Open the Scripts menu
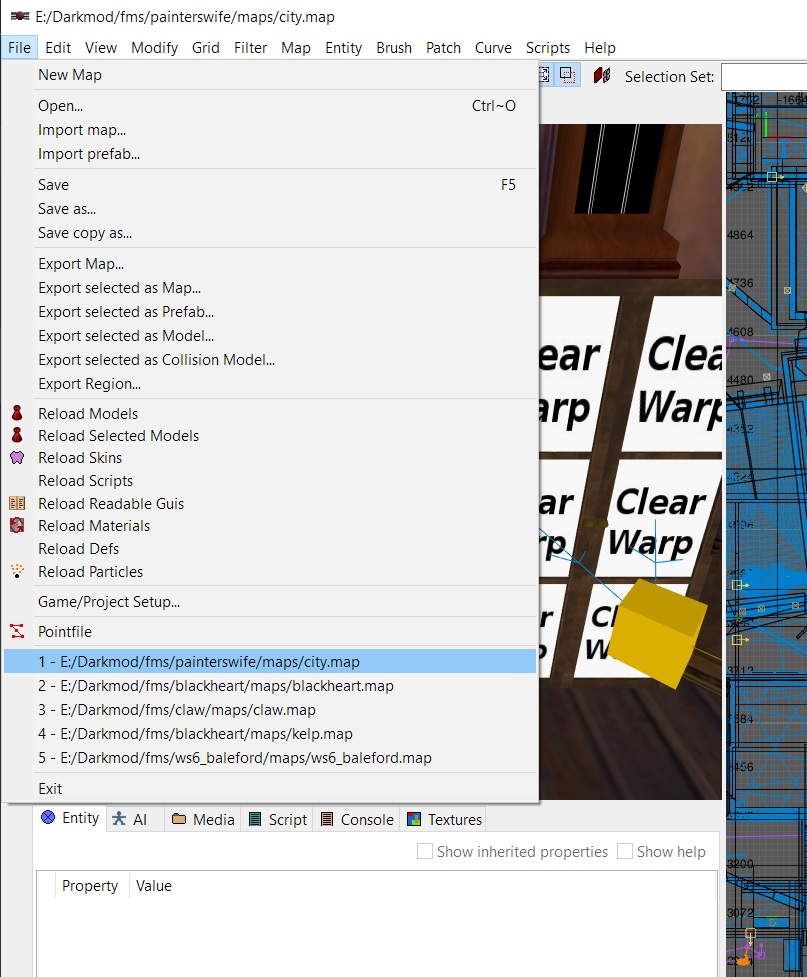Image resolution: width=807 pixels, height=977 pixels. click(x=547, y=48)
